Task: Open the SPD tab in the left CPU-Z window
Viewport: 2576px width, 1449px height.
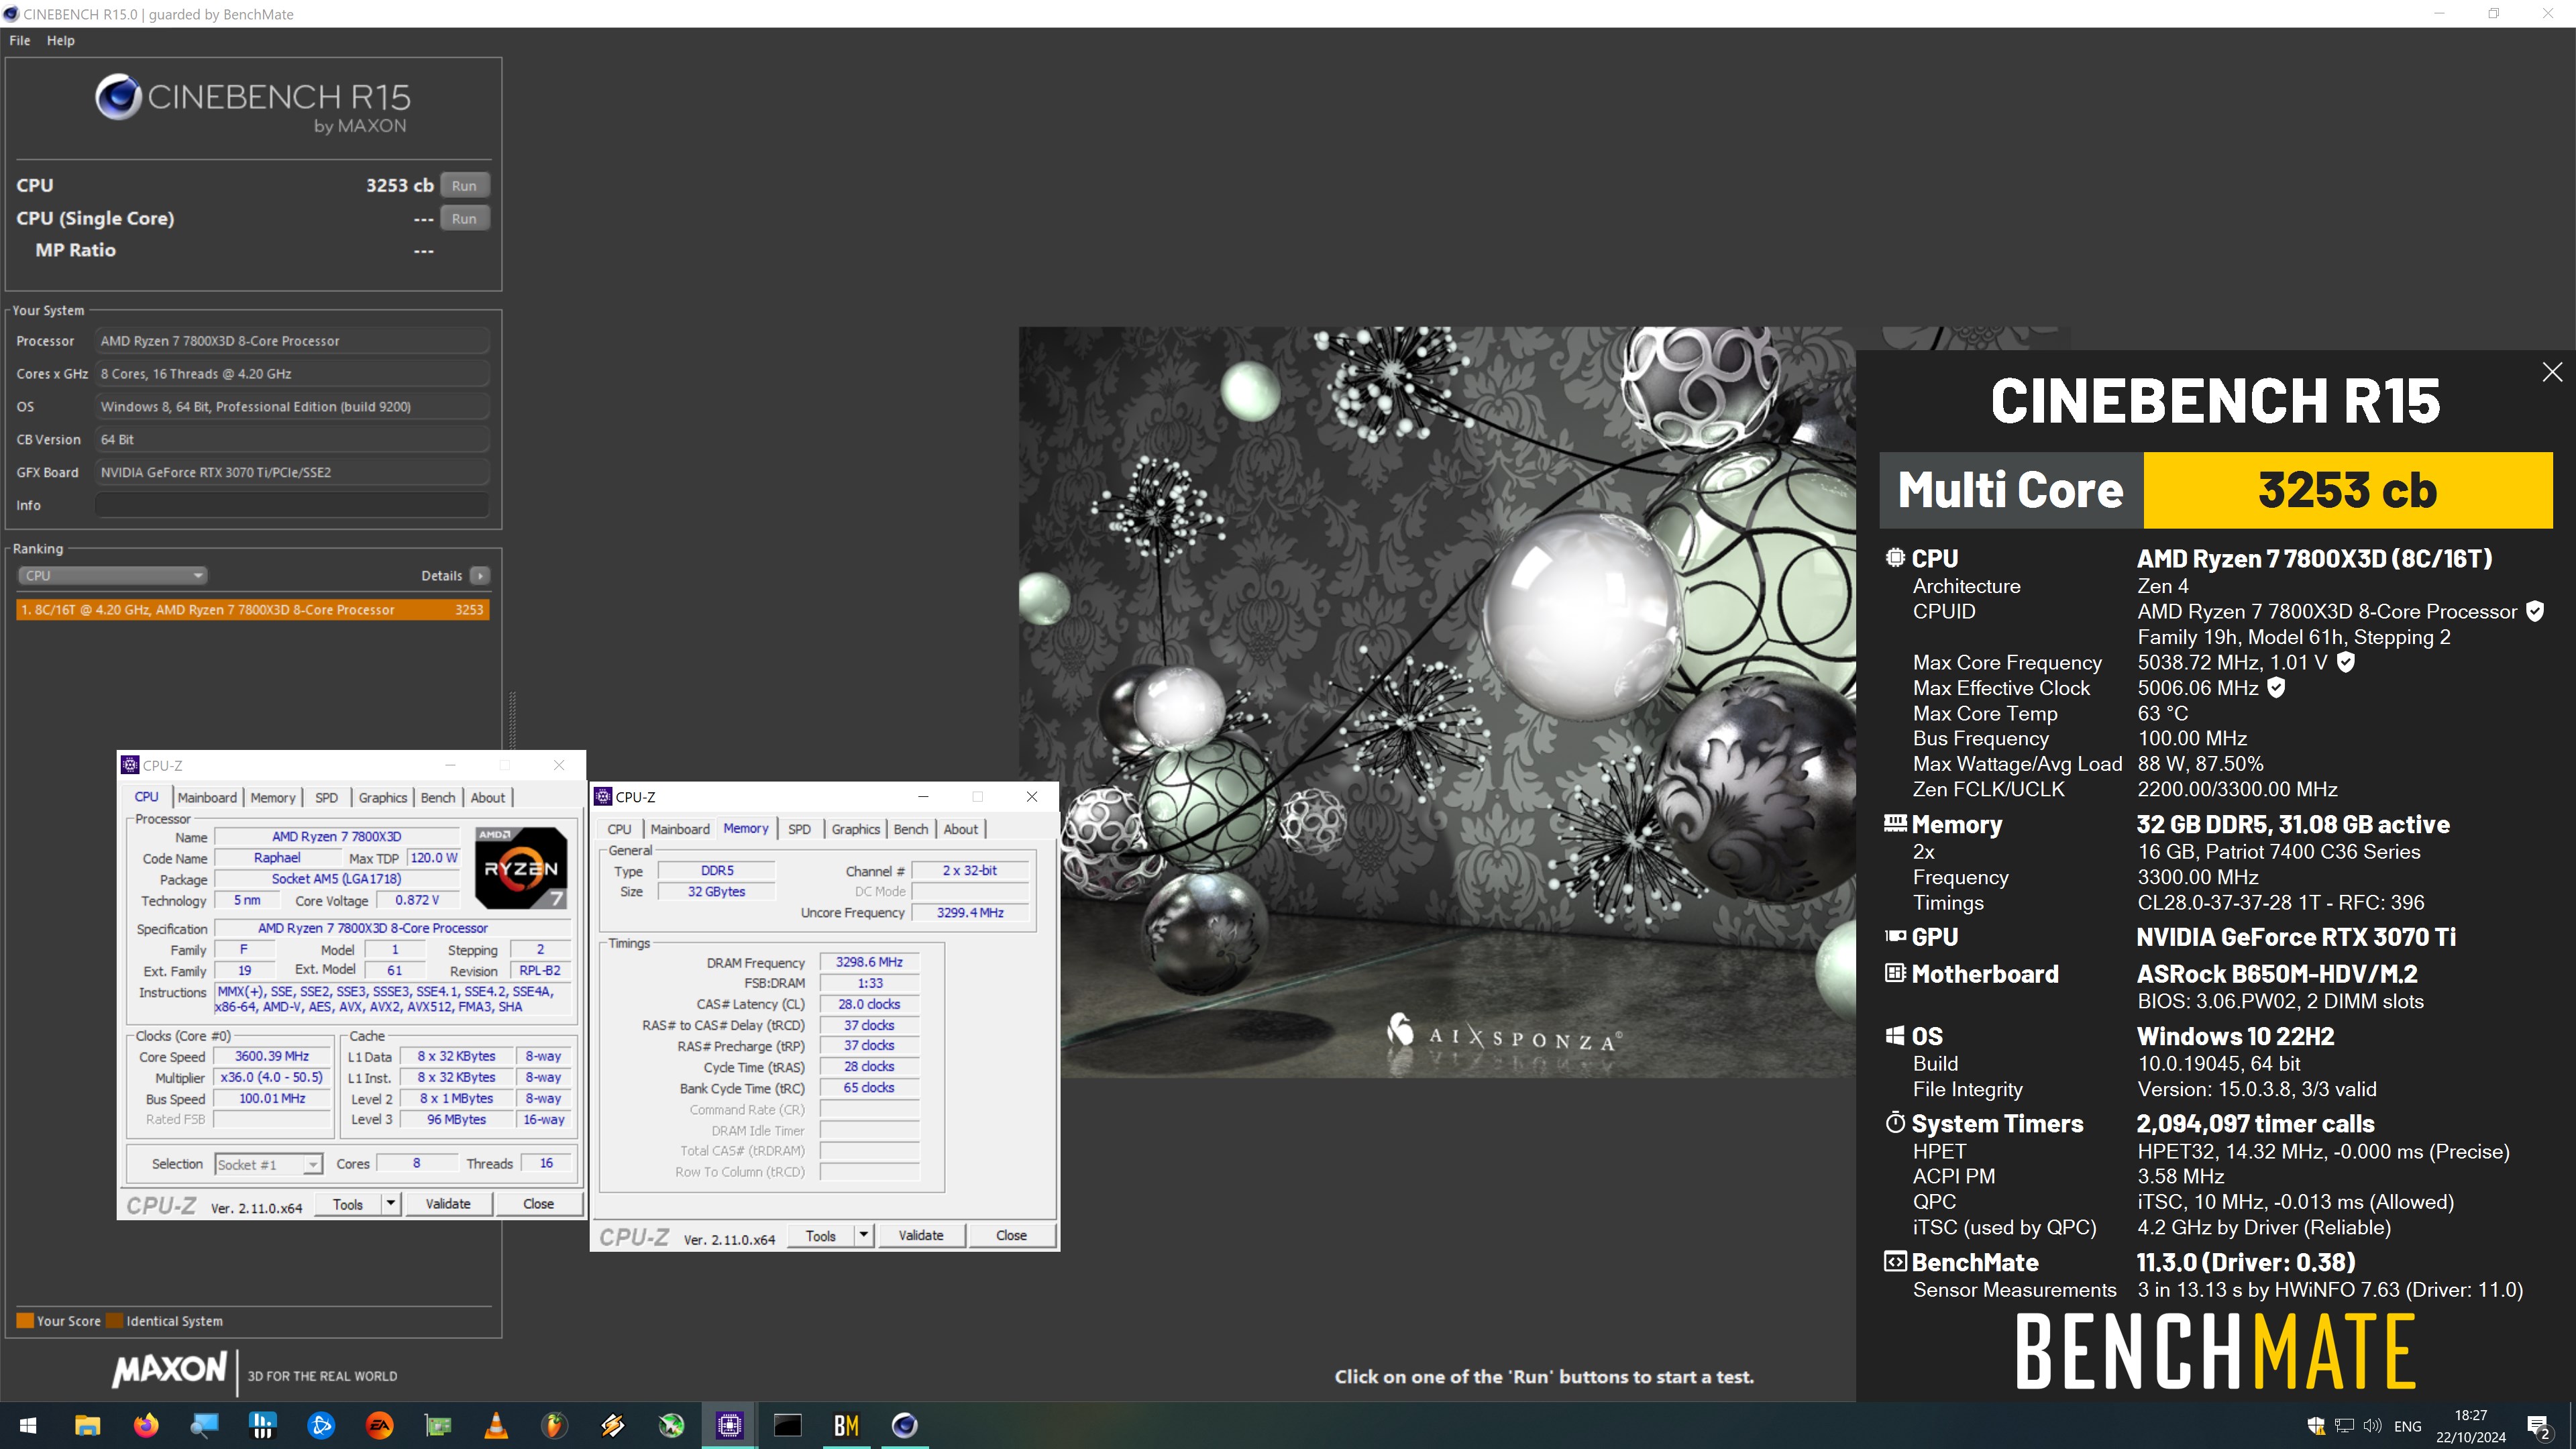Action: point(326,797)
